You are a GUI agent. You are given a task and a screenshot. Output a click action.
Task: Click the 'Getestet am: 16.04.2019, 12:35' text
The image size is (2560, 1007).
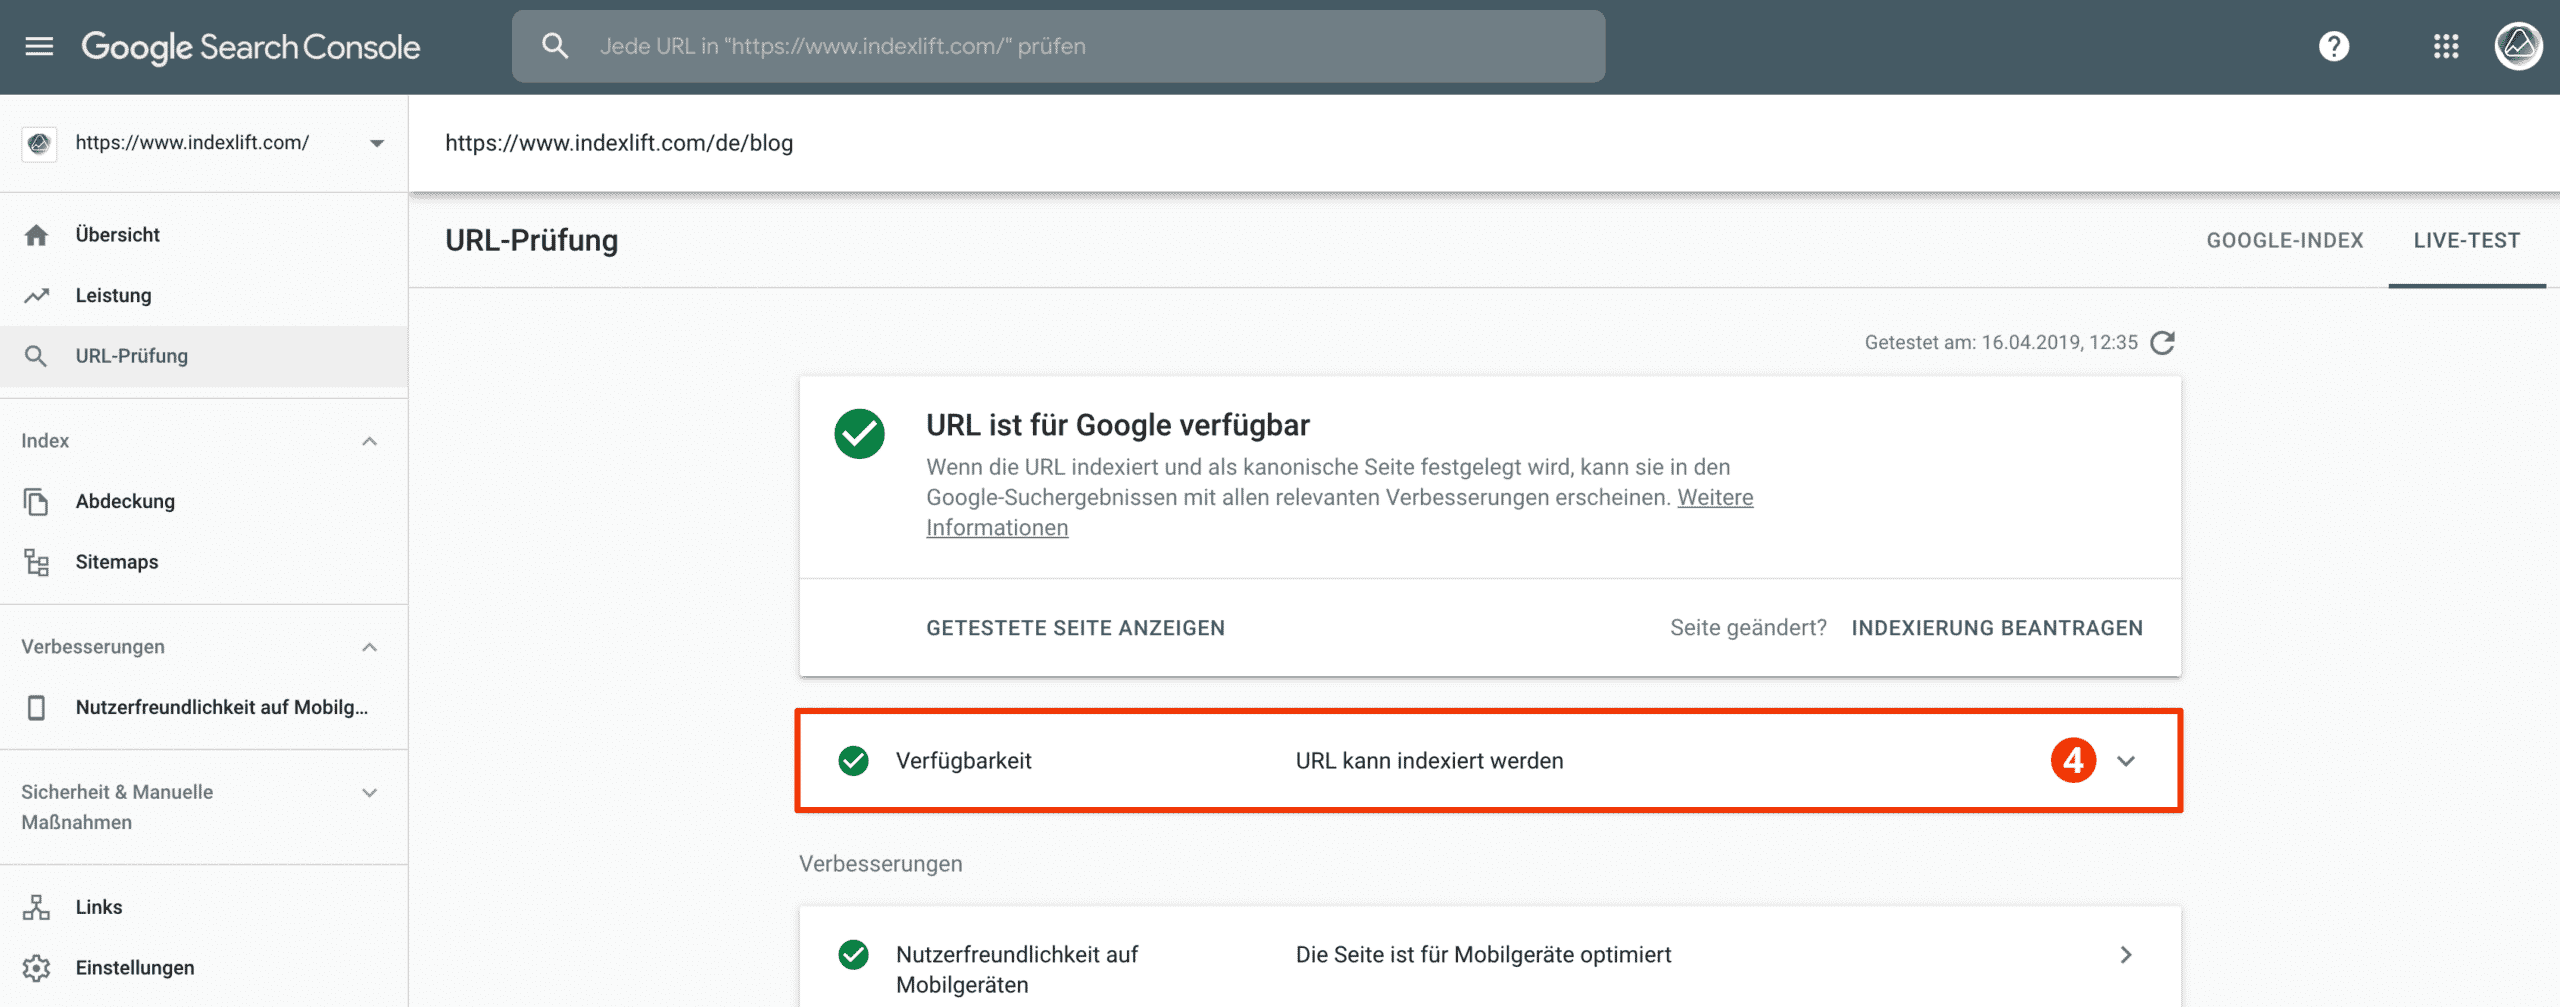(x=2001, y=343)
